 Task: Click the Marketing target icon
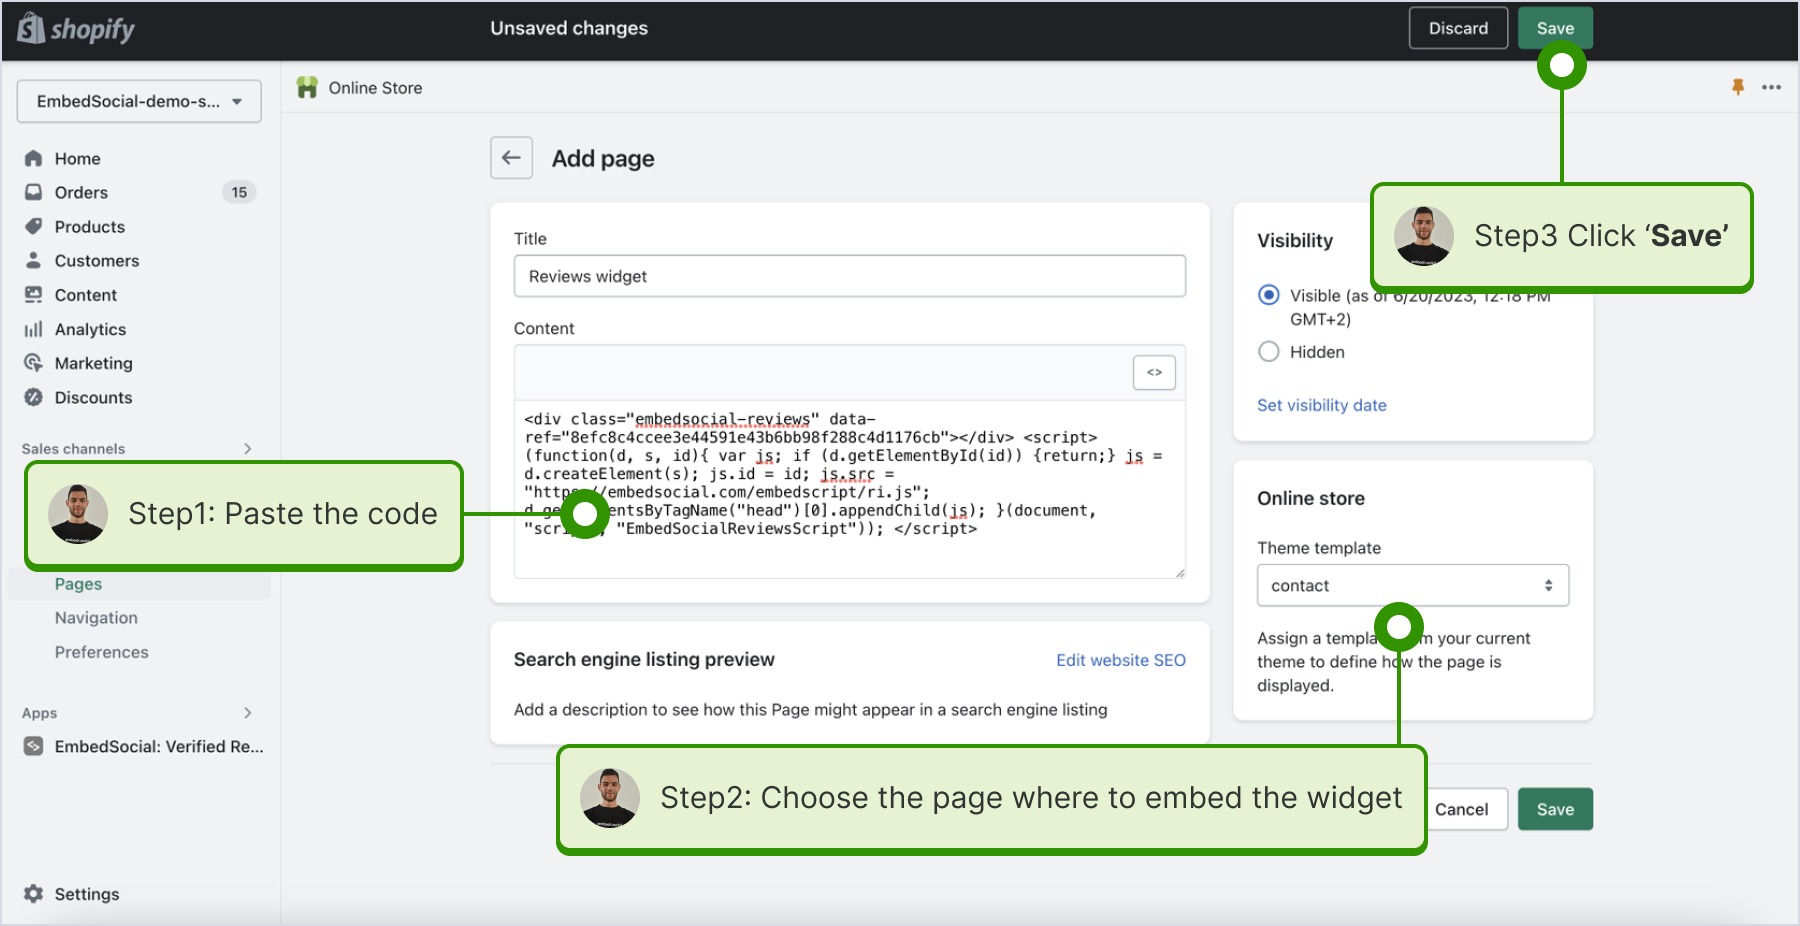point(33,363)
